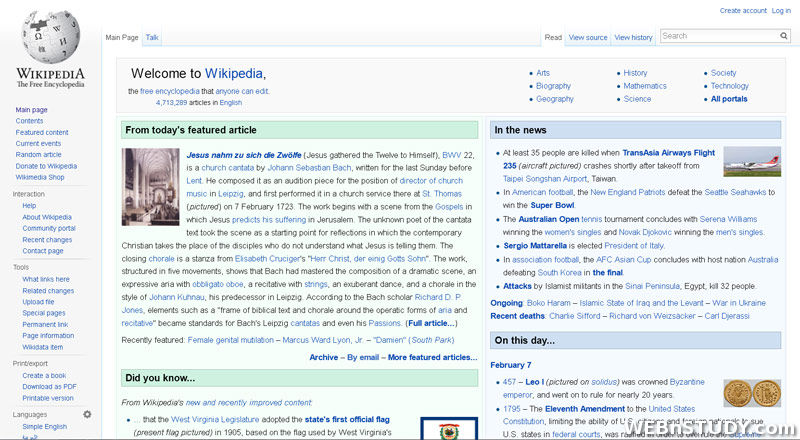Open the Help sidebar link
800x440 pixels.
pos(29,206)
